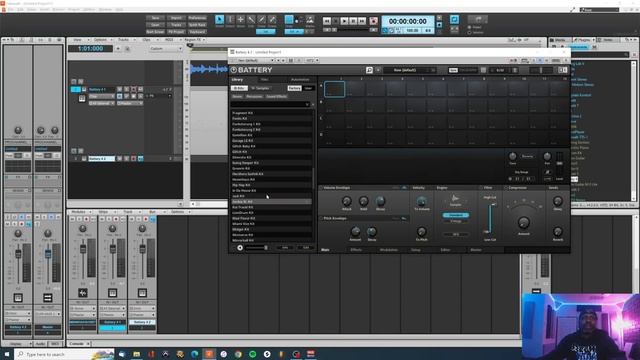Select the Draw tool in the tools module

pos(262,20)
